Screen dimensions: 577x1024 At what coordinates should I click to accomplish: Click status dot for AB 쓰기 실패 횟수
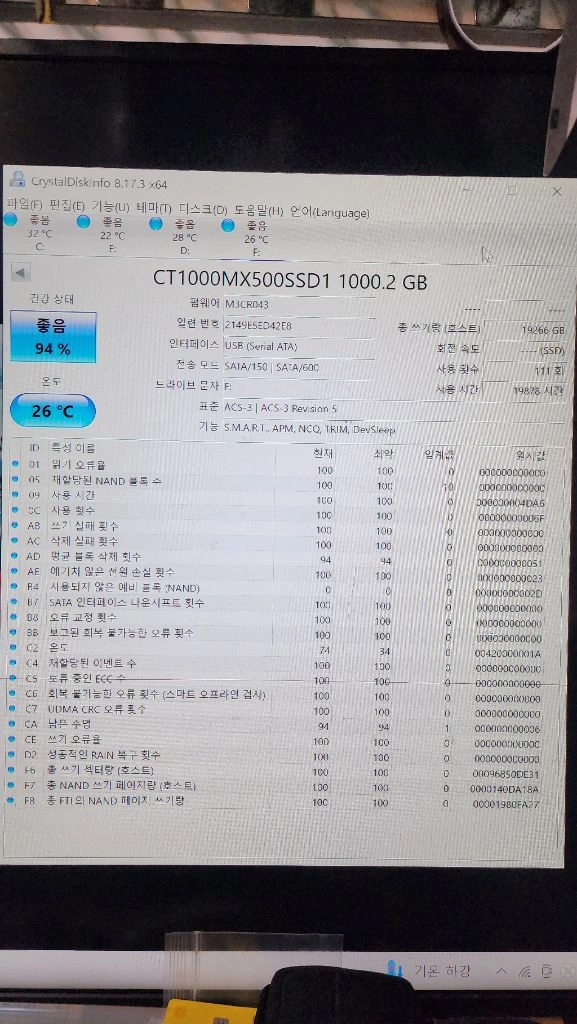pyautogui.click(x=15, y=525)
